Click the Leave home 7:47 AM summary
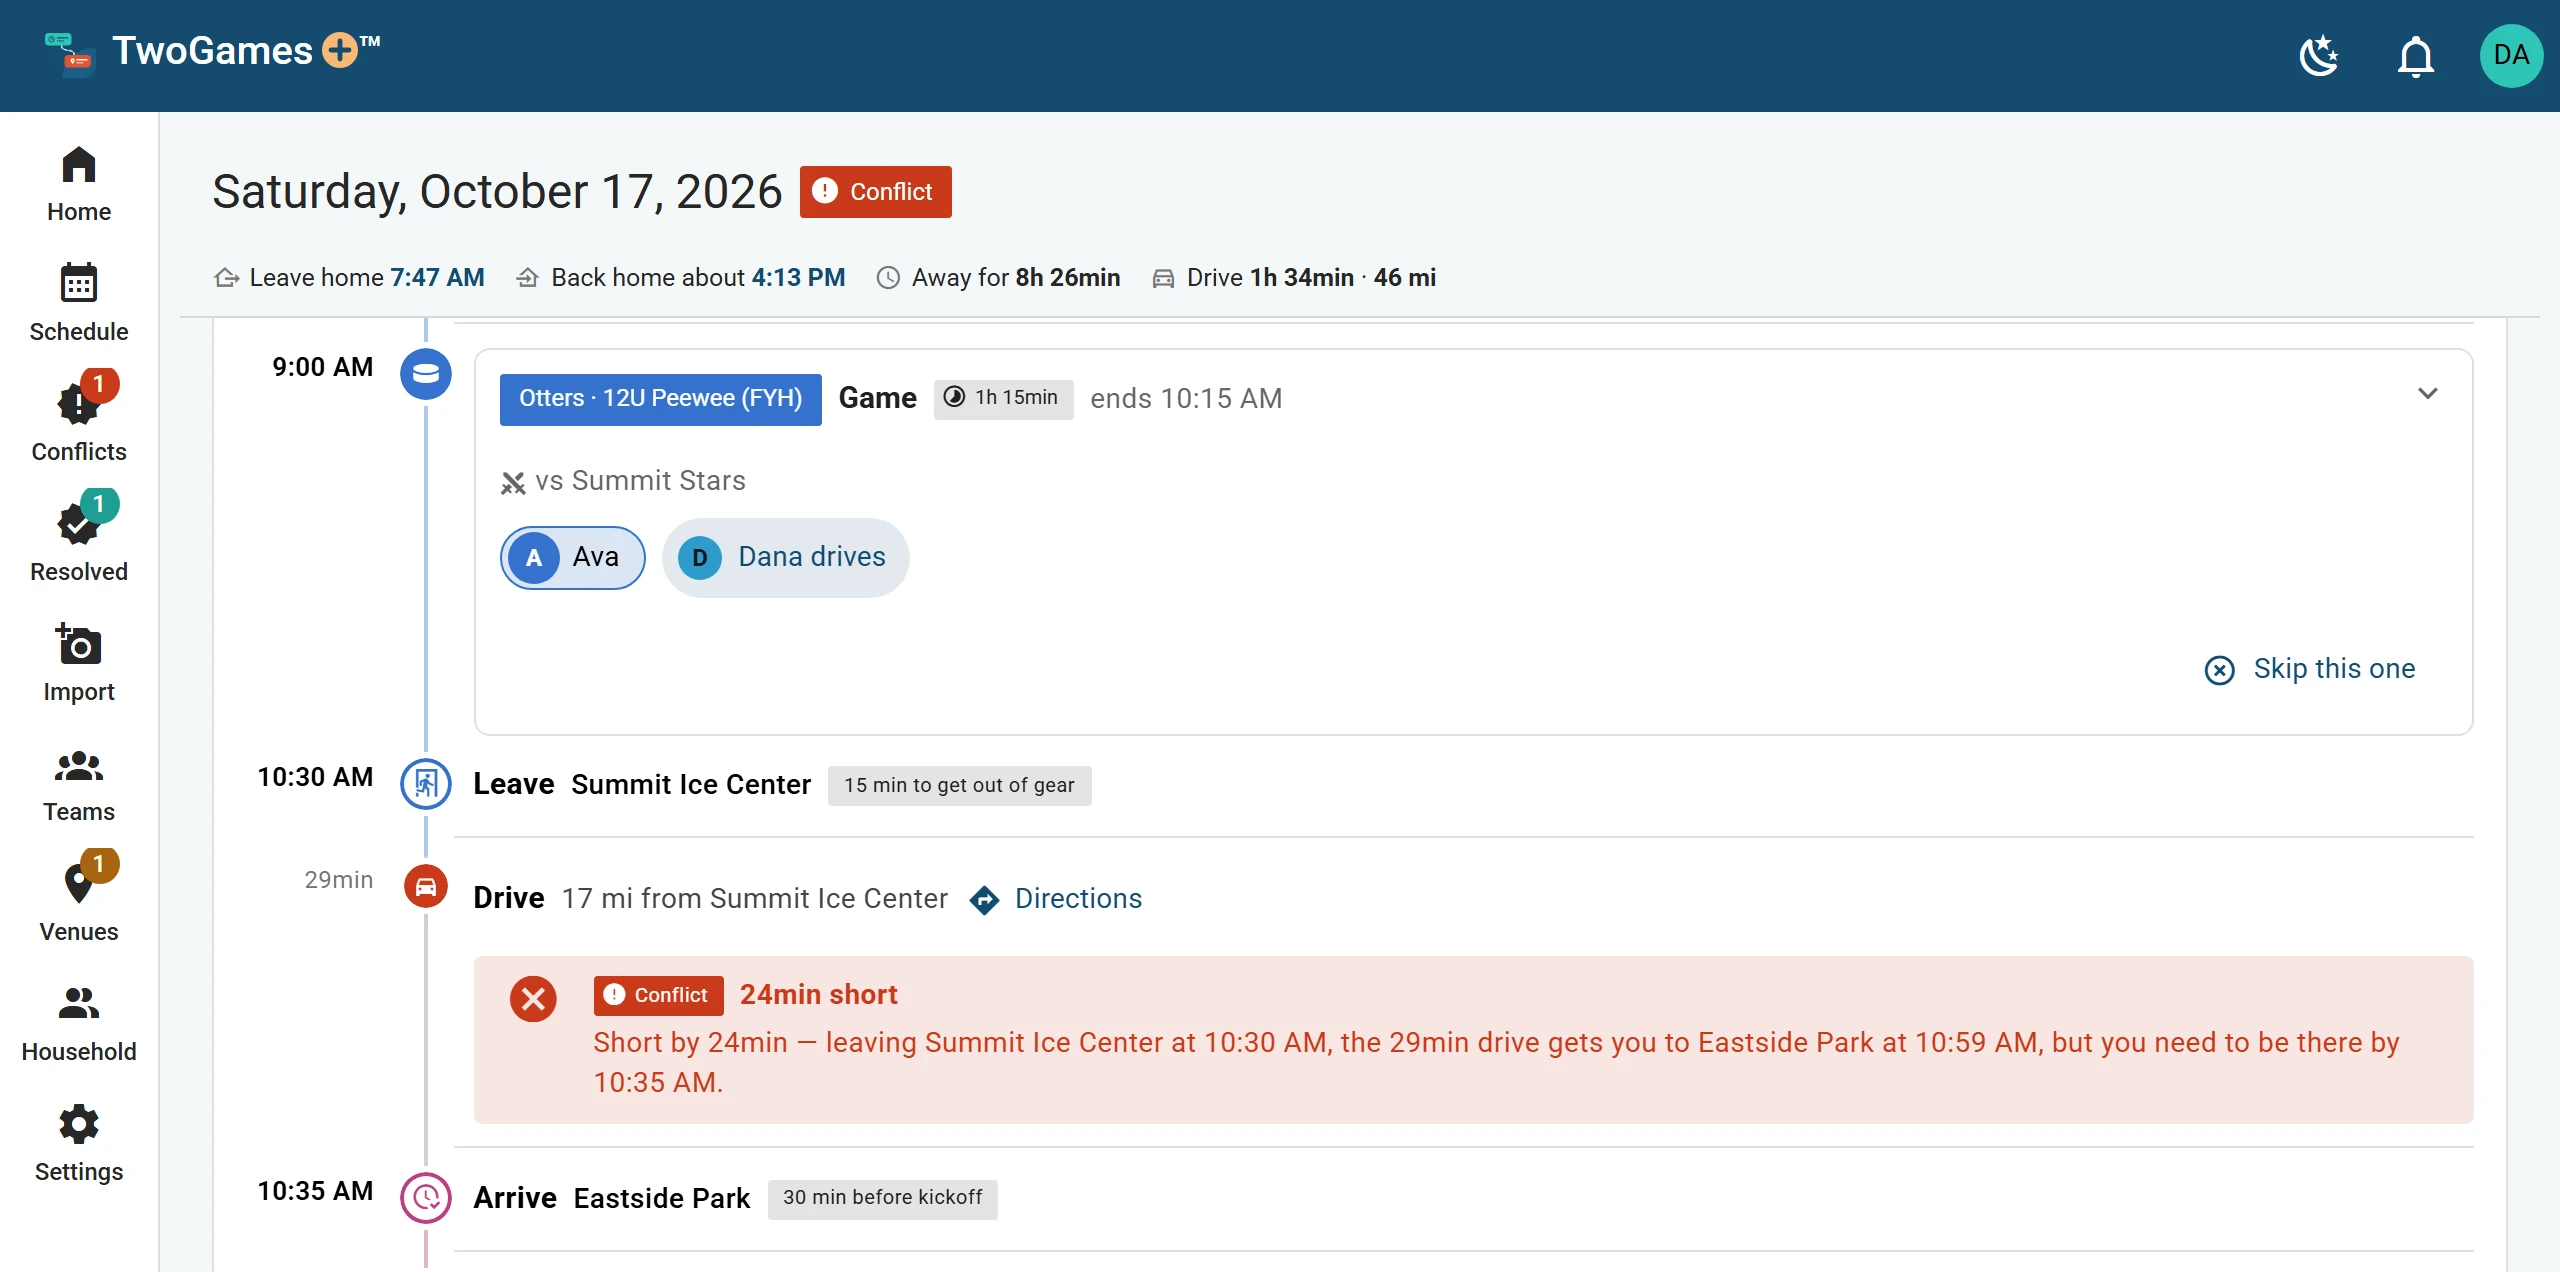Image resolution: width=2560 pixels, height=1272 pixels. coord(350,278)
